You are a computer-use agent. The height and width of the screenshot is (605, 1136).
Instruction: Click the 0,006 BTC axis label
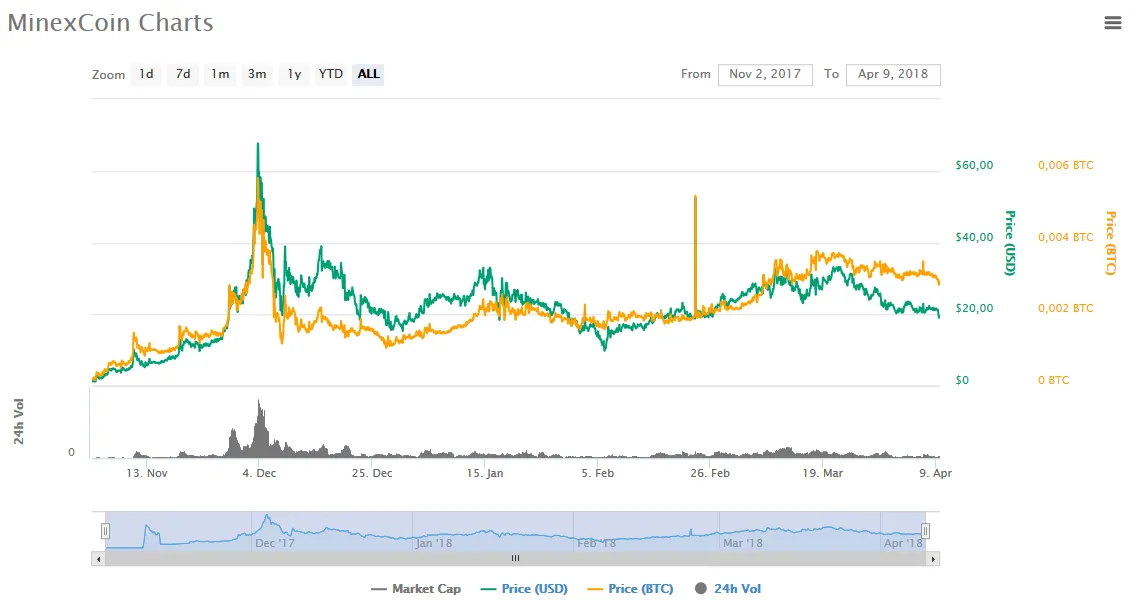tap(1066, 165)
